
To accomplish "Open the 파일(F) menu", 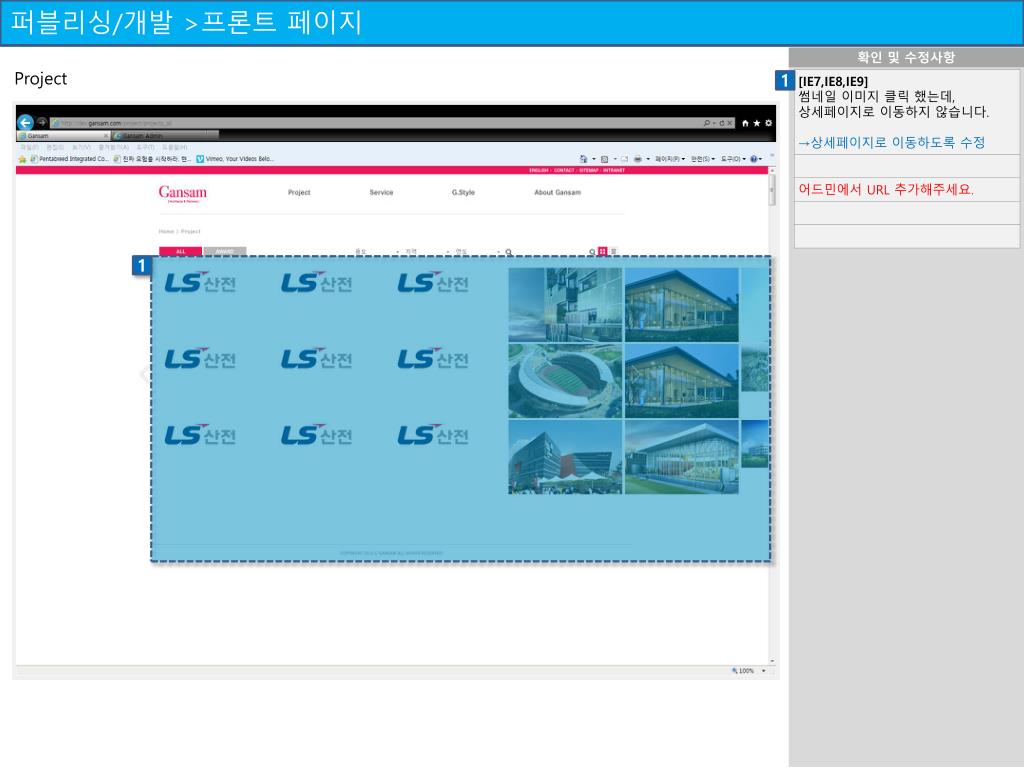I will (x=29, y=148).
